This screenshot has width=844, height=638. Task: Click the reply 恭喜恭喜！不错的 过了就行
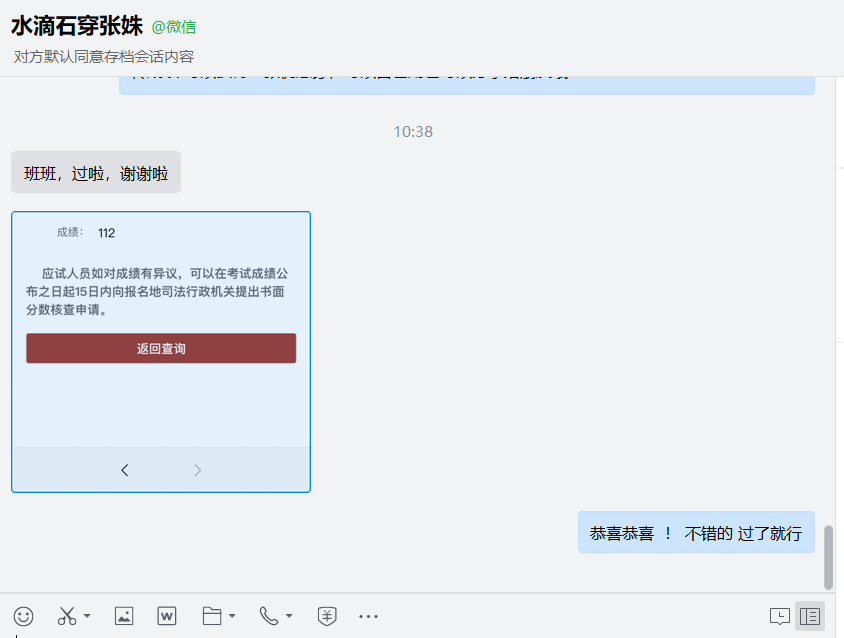point(696,532)
